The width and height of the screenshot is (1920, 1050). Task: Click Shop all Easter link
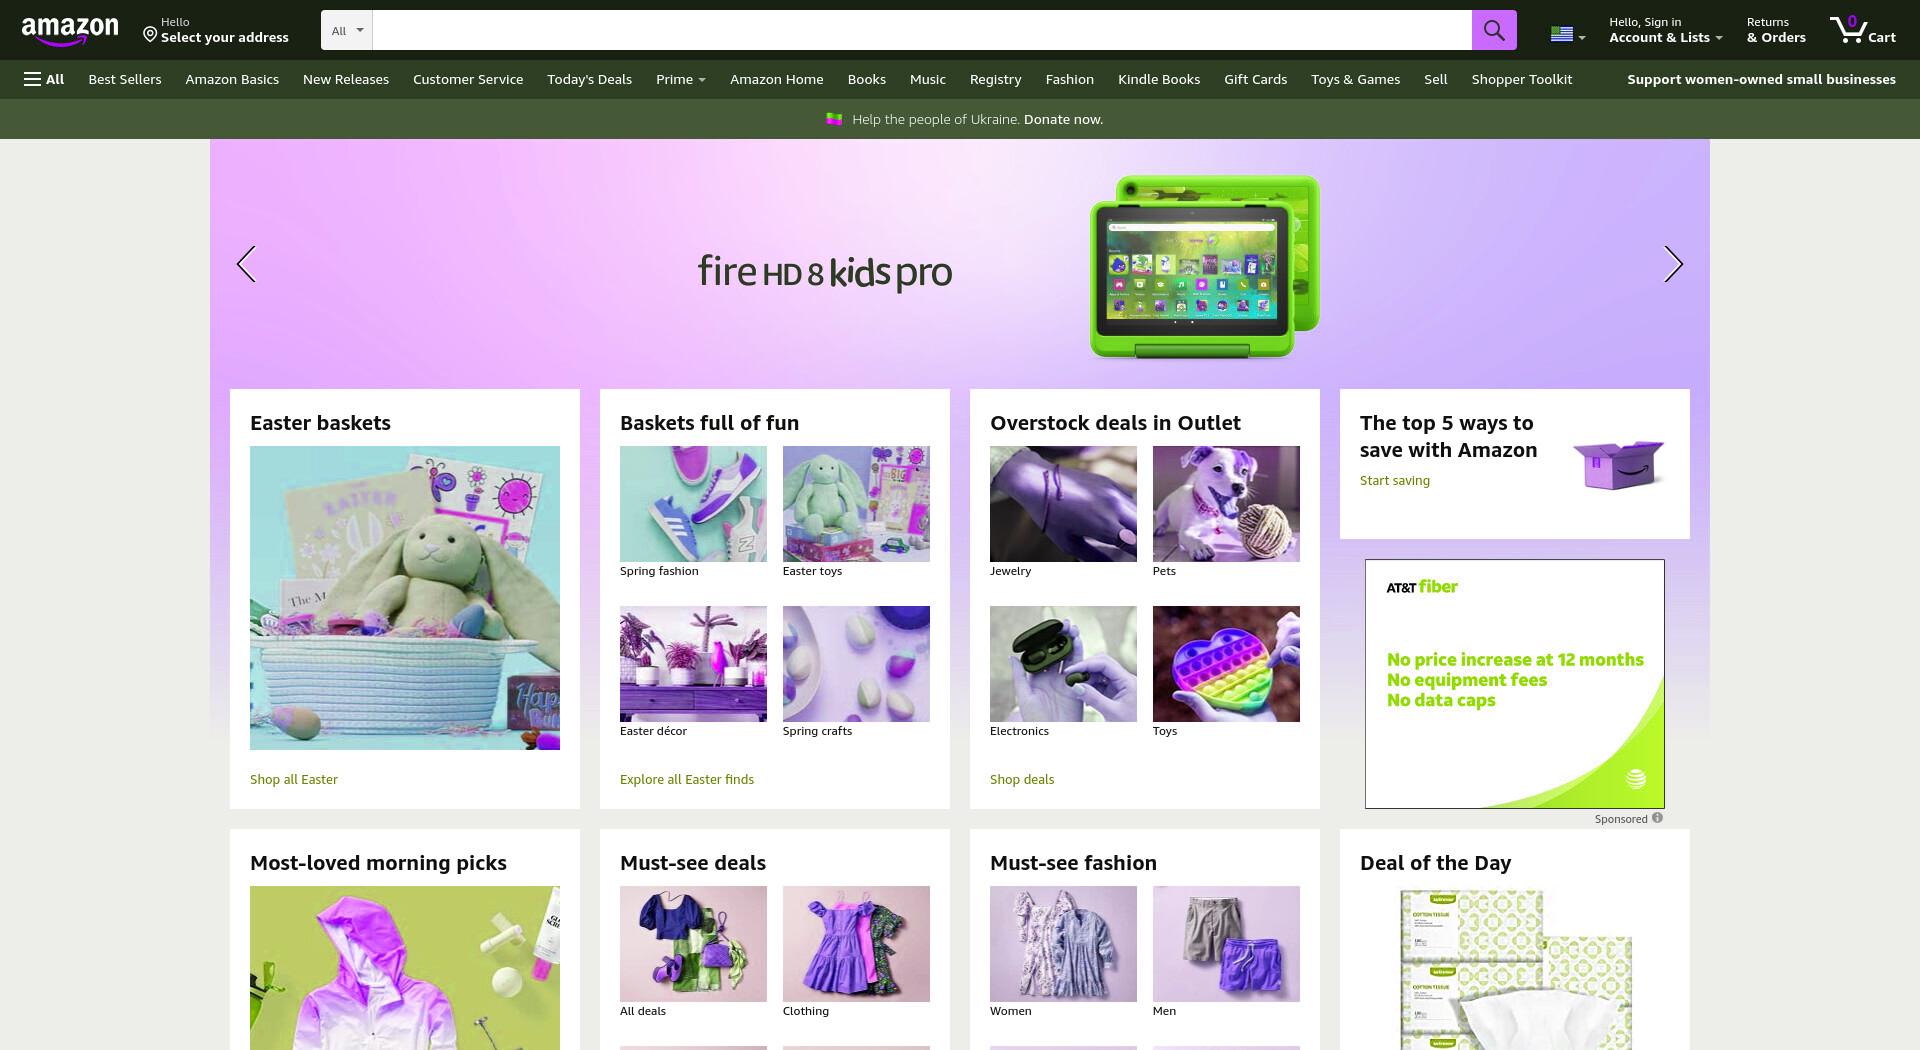294,779
